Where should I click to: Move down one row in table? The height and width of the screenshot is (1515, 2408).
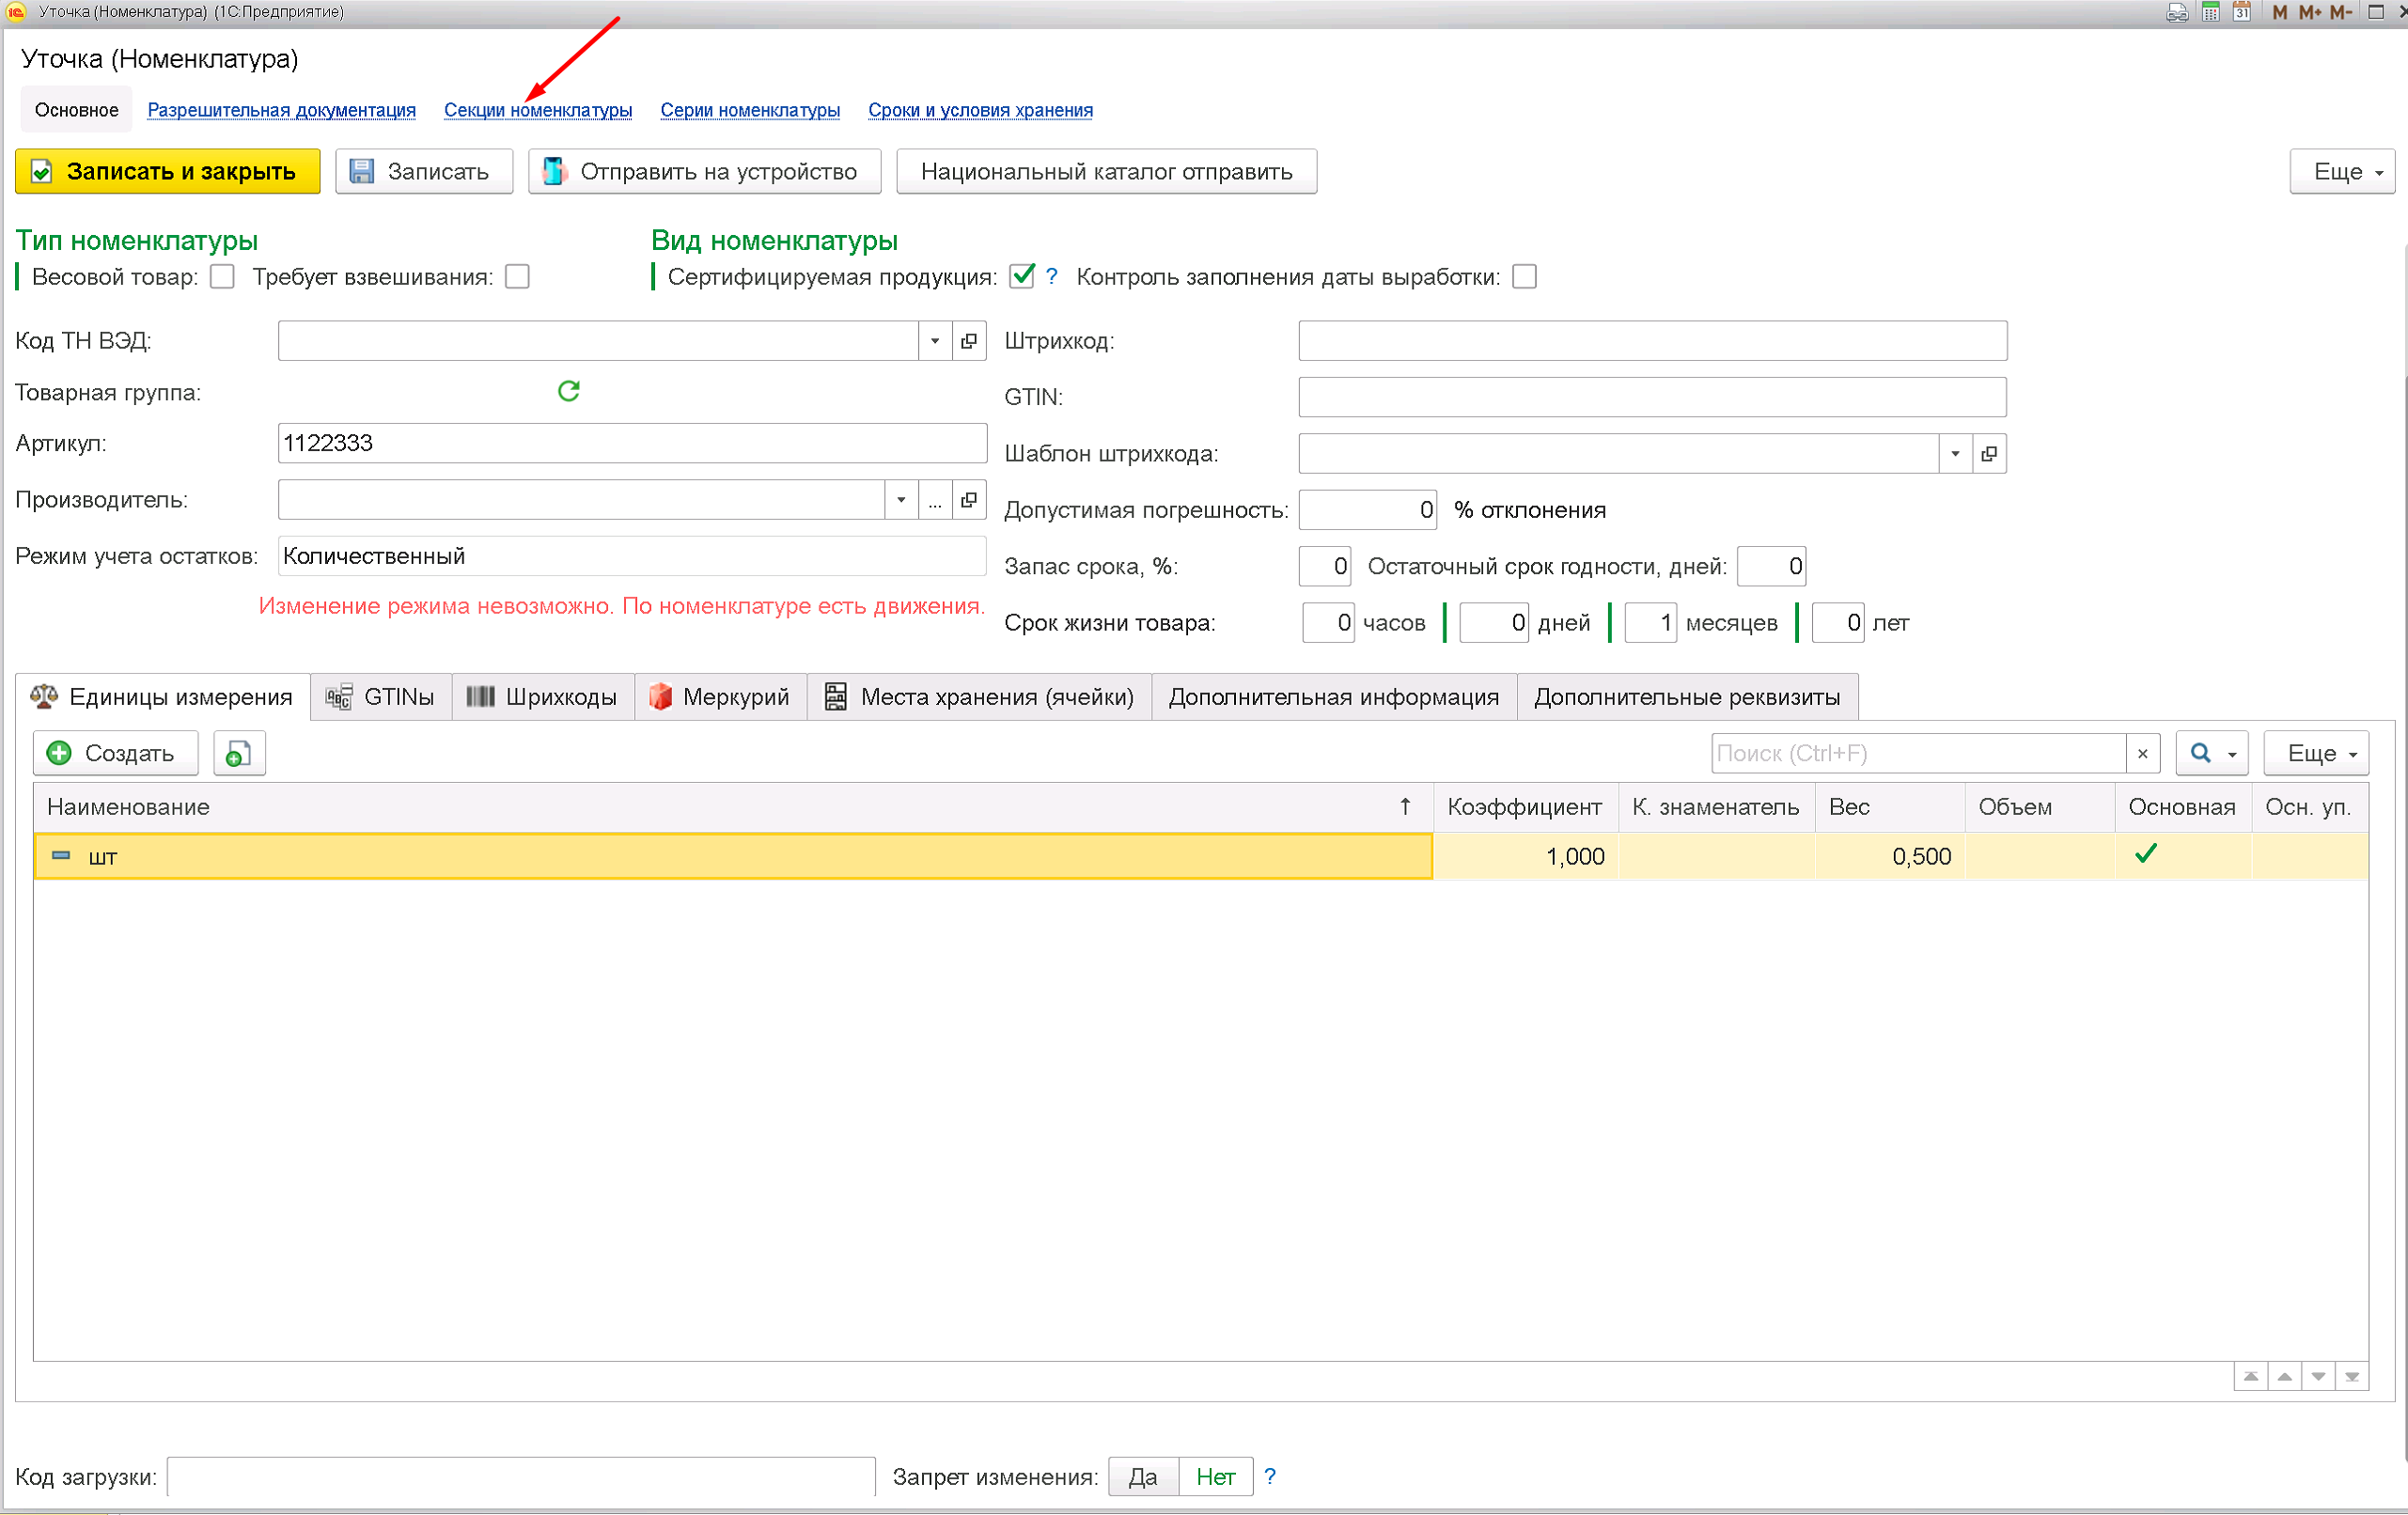pos(2319,1377)
